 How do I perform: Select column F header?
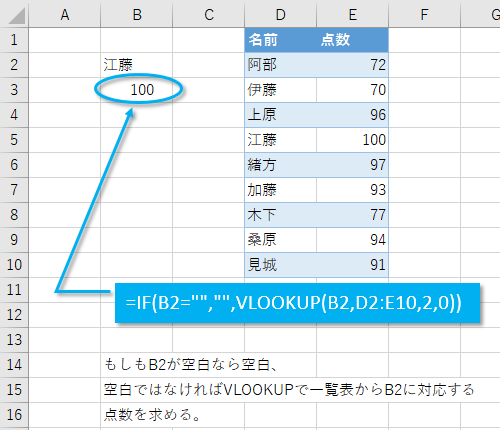point(424,14)
